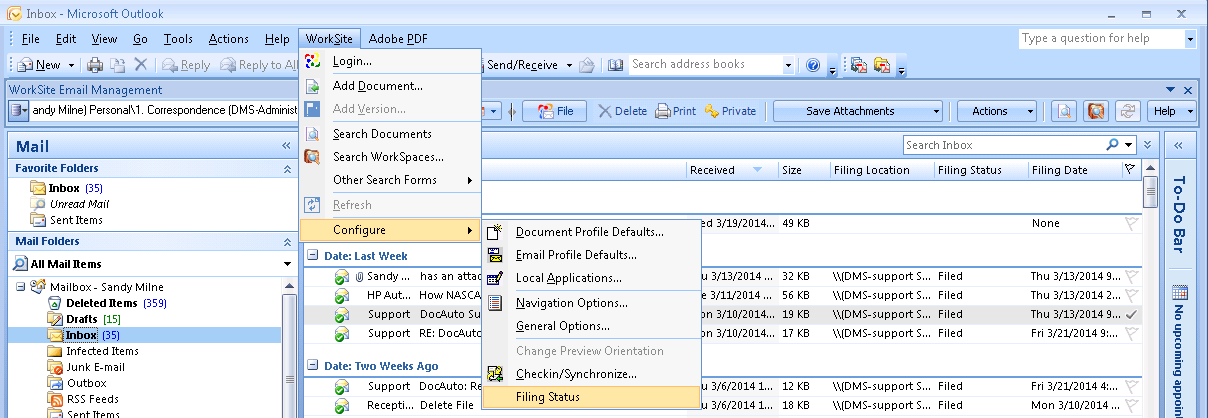This screenshot has height=418, width=1208.
Task: Open the New item dropdown arrow
Action: click(70, 65)
